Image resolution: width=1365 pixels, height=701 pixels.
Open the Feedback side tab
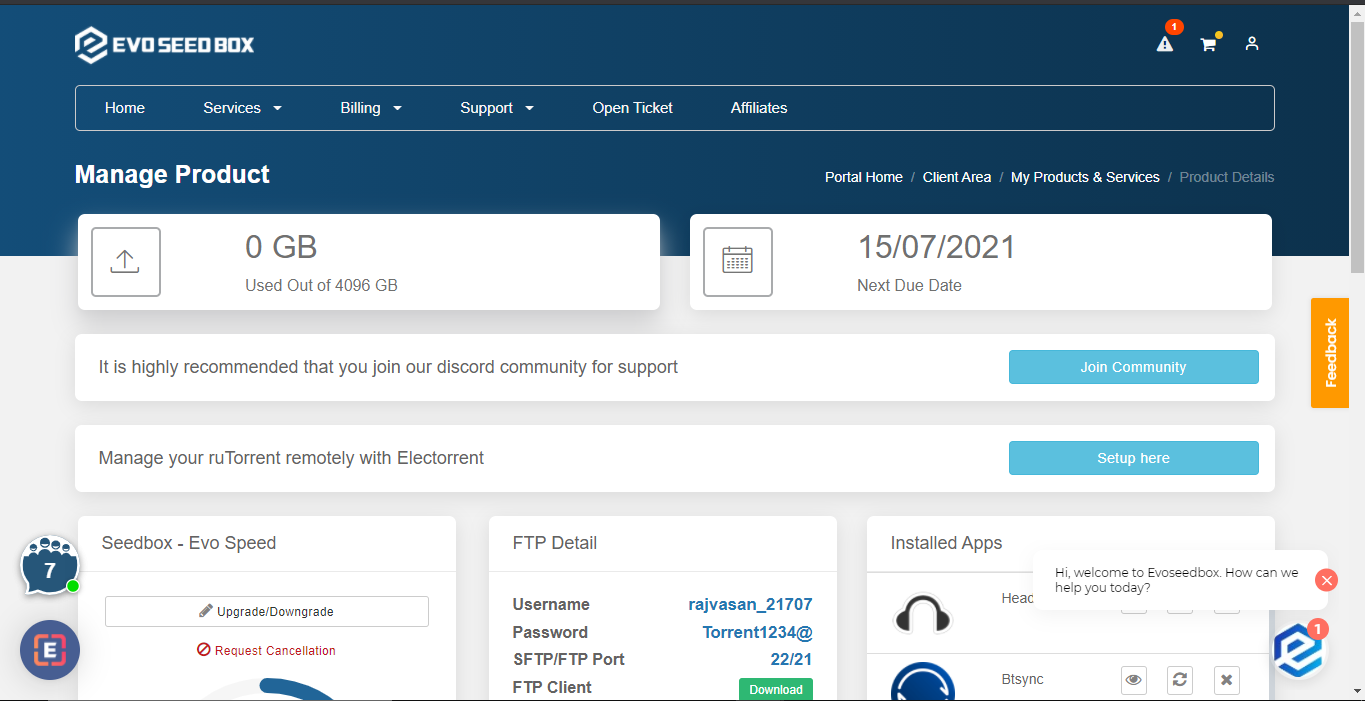click(1329, 353)
